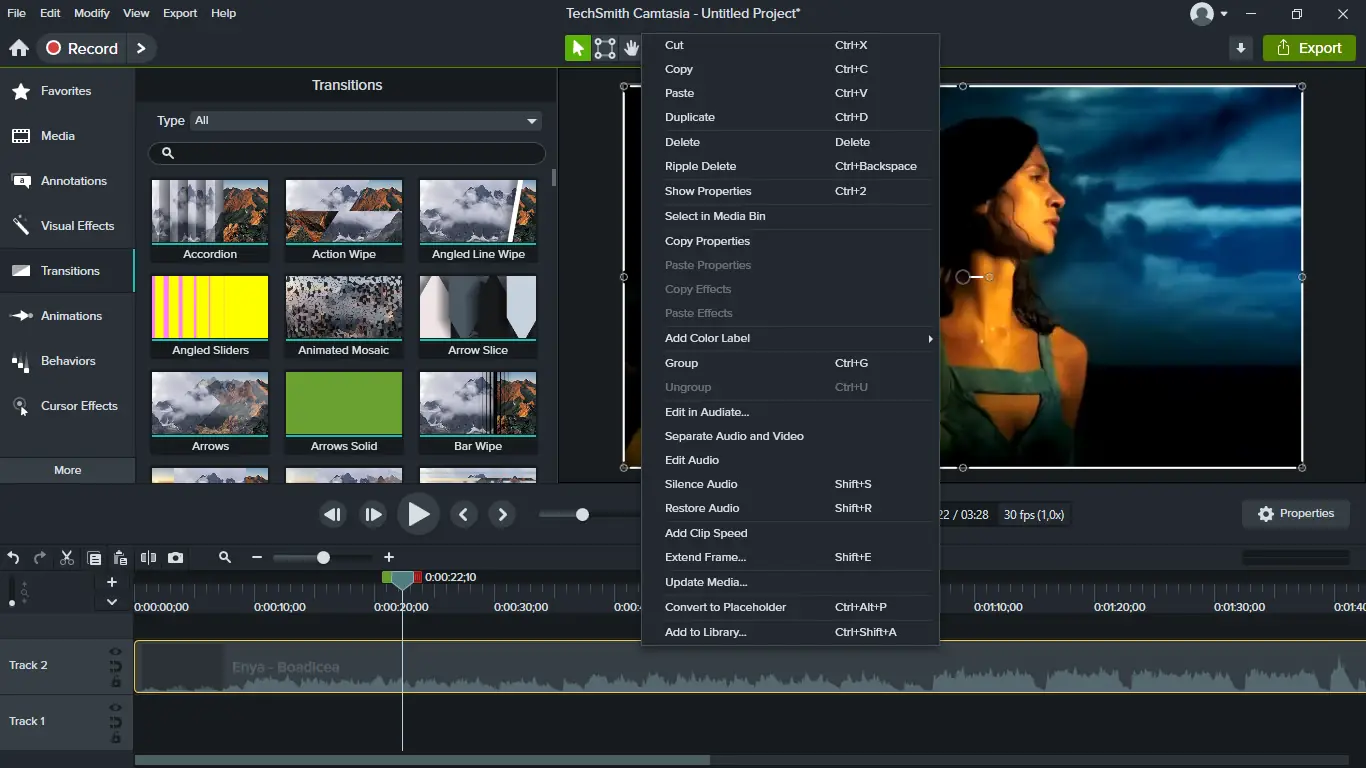Select Ripple Delete in the context menu

pyautogui.click(x=700, y=166)
